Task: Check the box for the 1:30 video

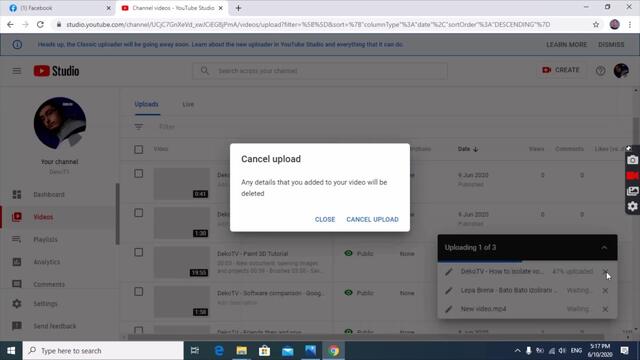Action: (x=139, y=213)
